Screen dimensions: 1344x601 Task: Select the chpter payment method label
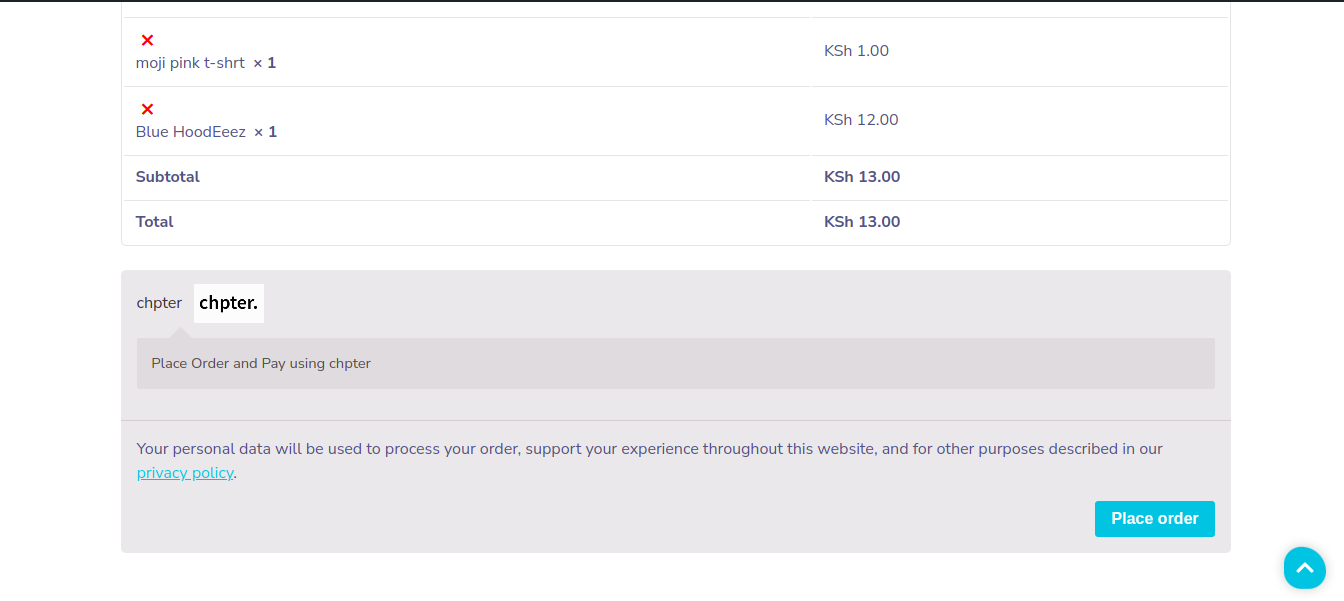[159, 303]
